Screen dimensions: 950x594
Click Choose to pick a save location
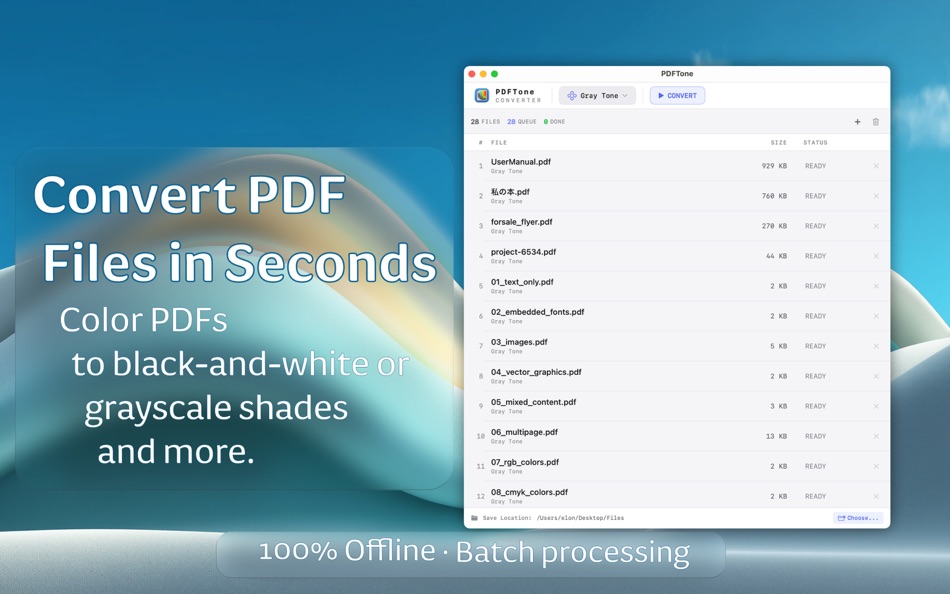pyautogui.click(x=857, y=518)
